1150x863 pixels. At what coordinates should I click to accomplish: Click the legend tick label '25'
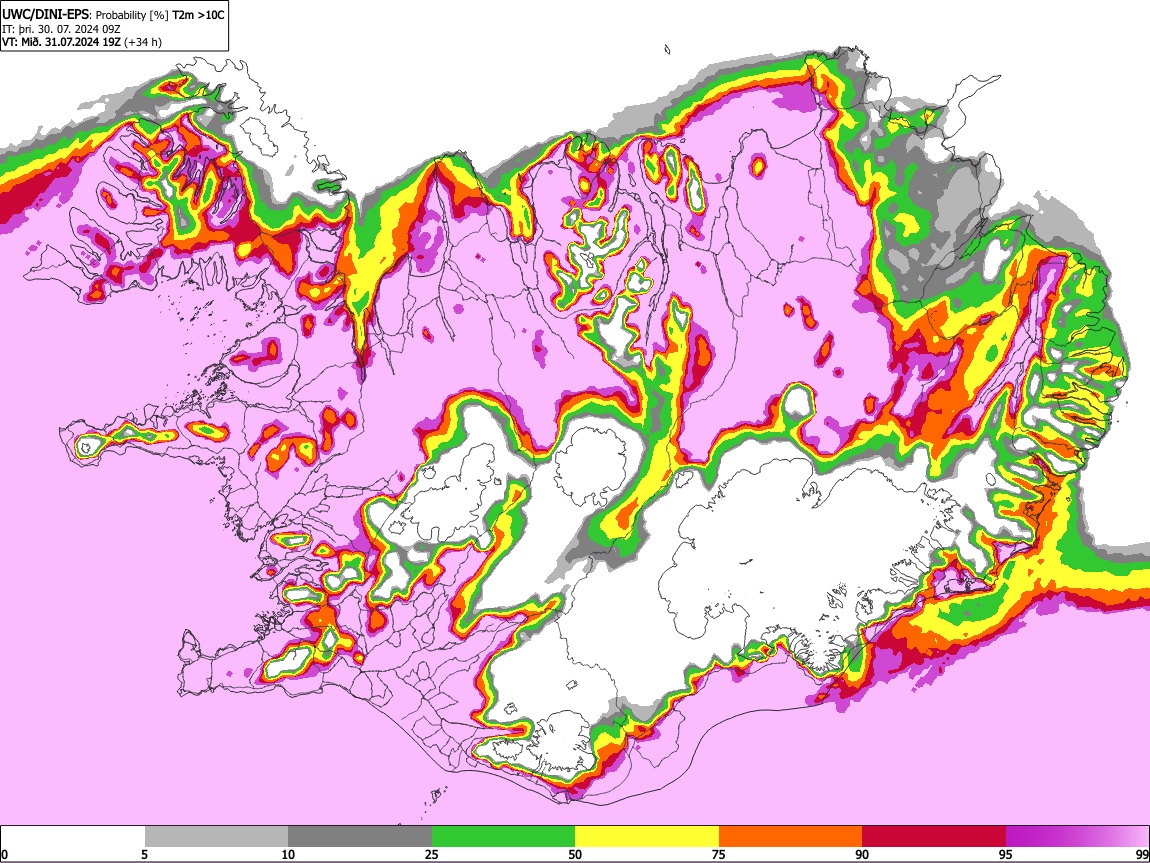431,854
